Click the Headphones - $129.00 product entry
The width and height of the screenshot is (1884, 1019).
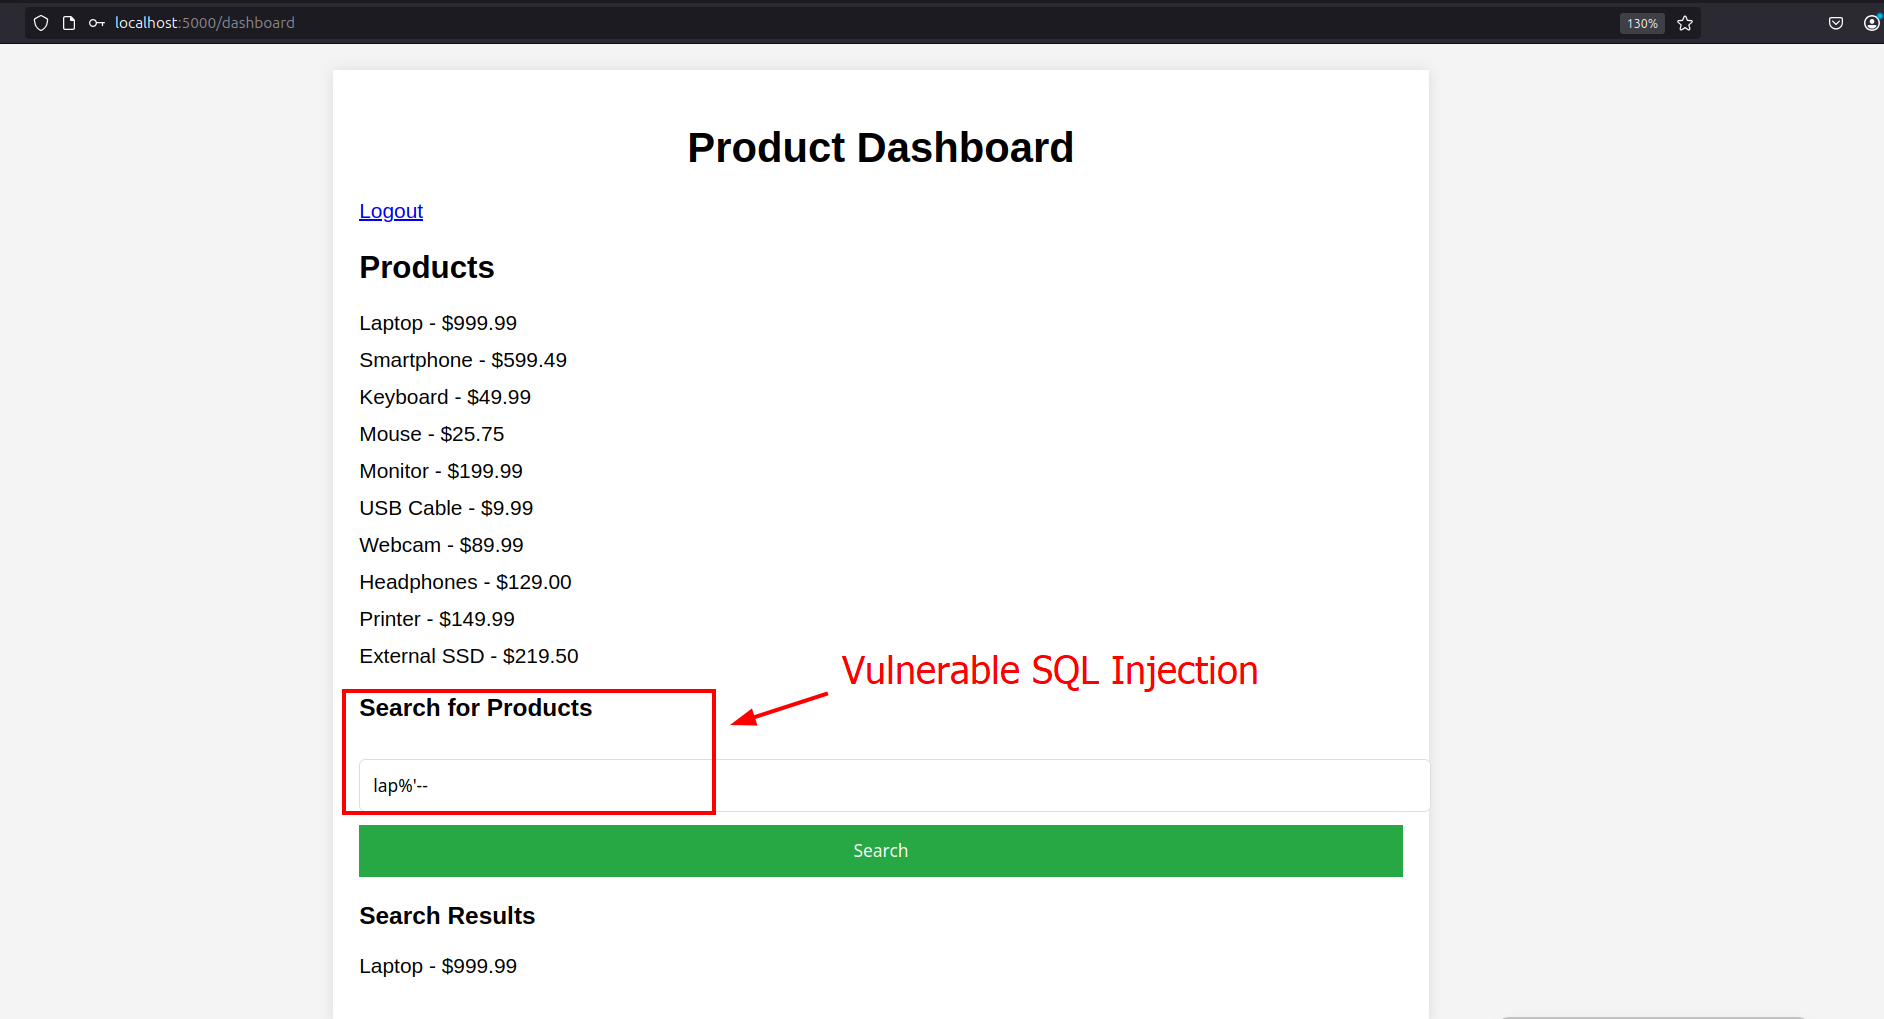pyautogui.click(x=465, y=582)
